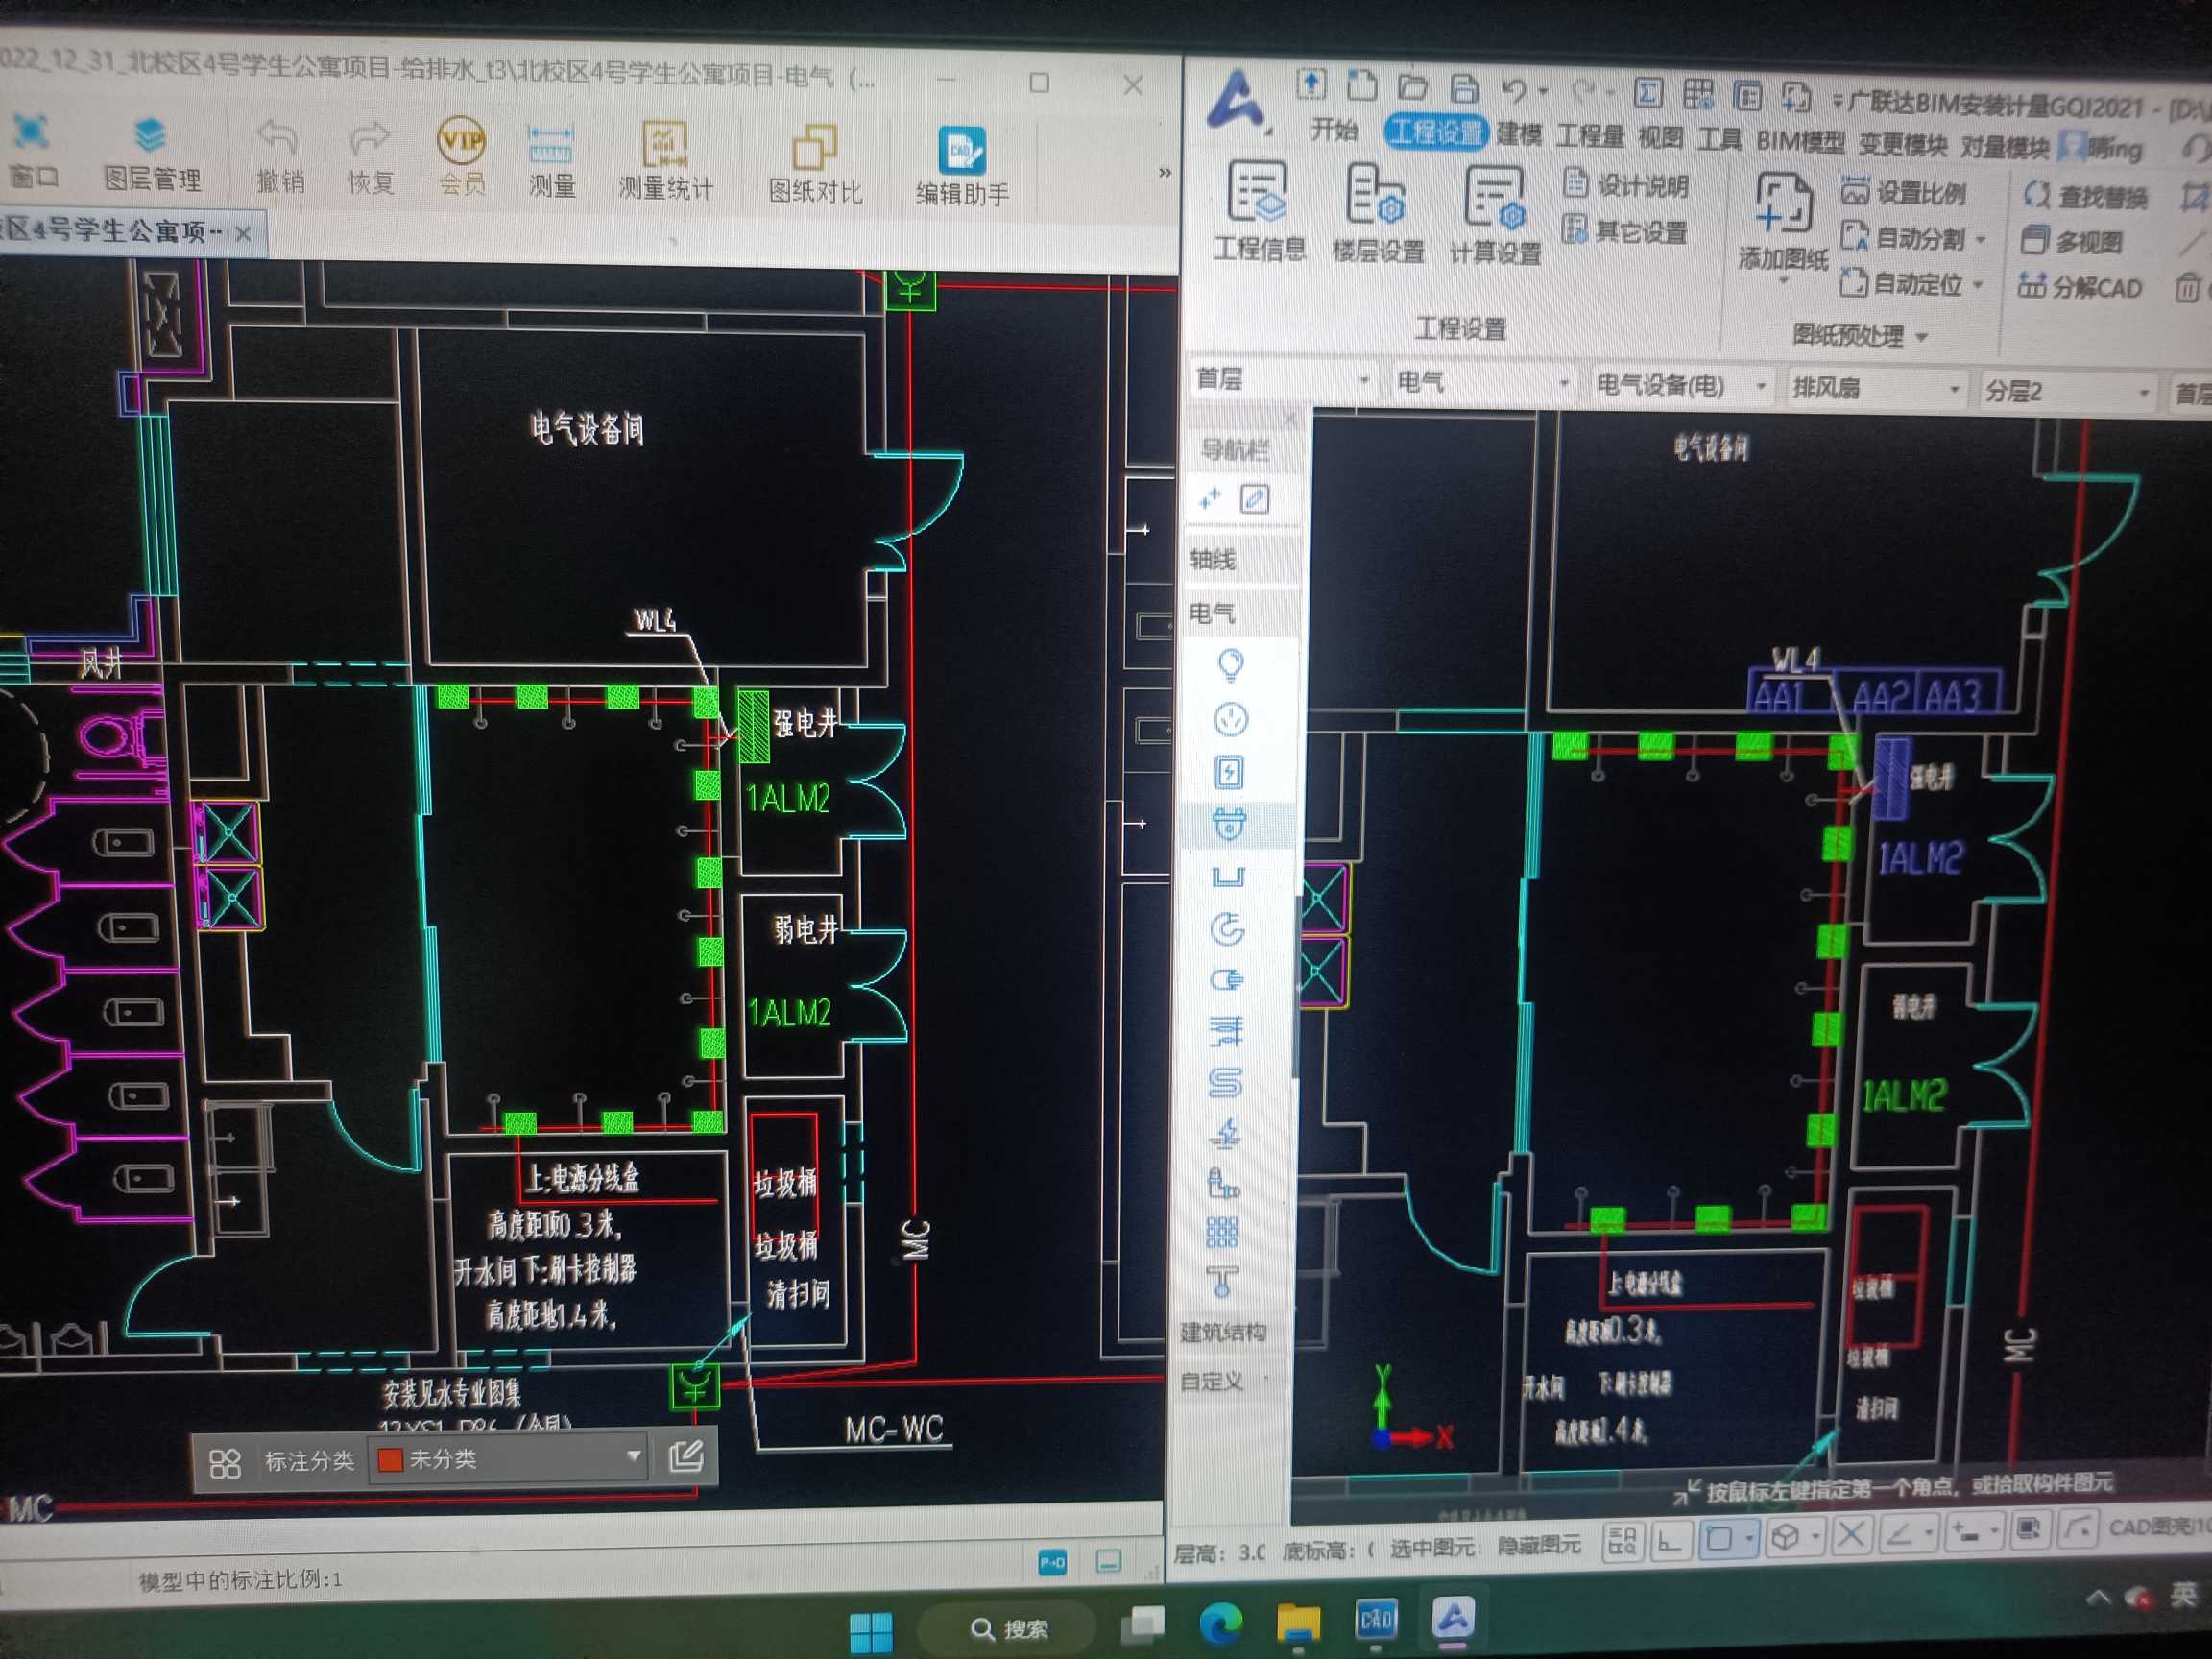Switch to the 建模 ribbon tab
This screenshot has height=1659, width=2212.
1519,134
